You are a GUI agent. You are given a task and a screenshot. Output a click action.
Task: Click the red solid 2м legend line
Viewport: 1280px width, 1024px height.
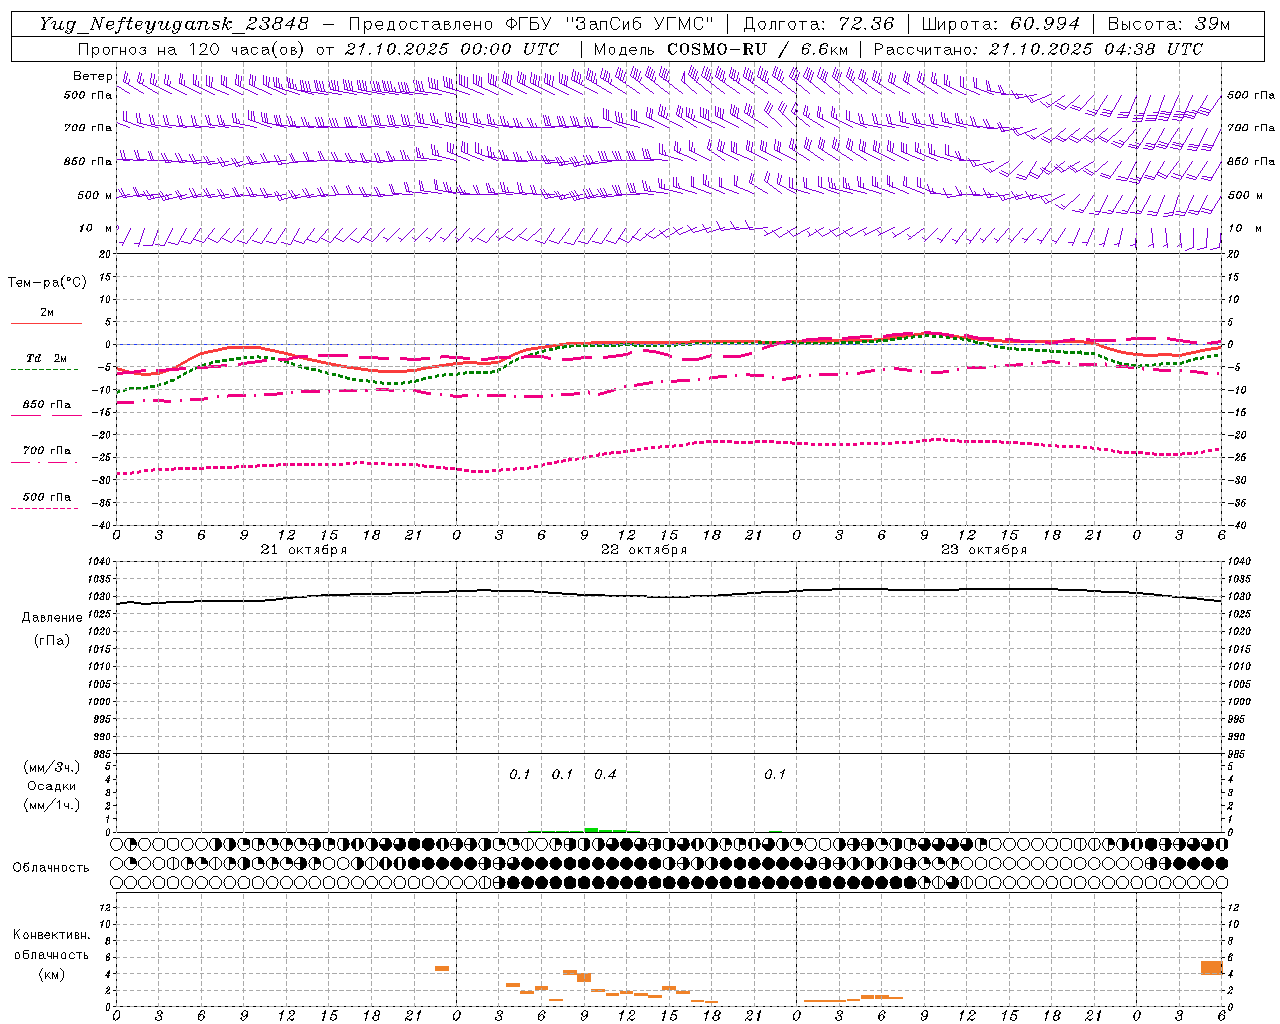(46, 323)
